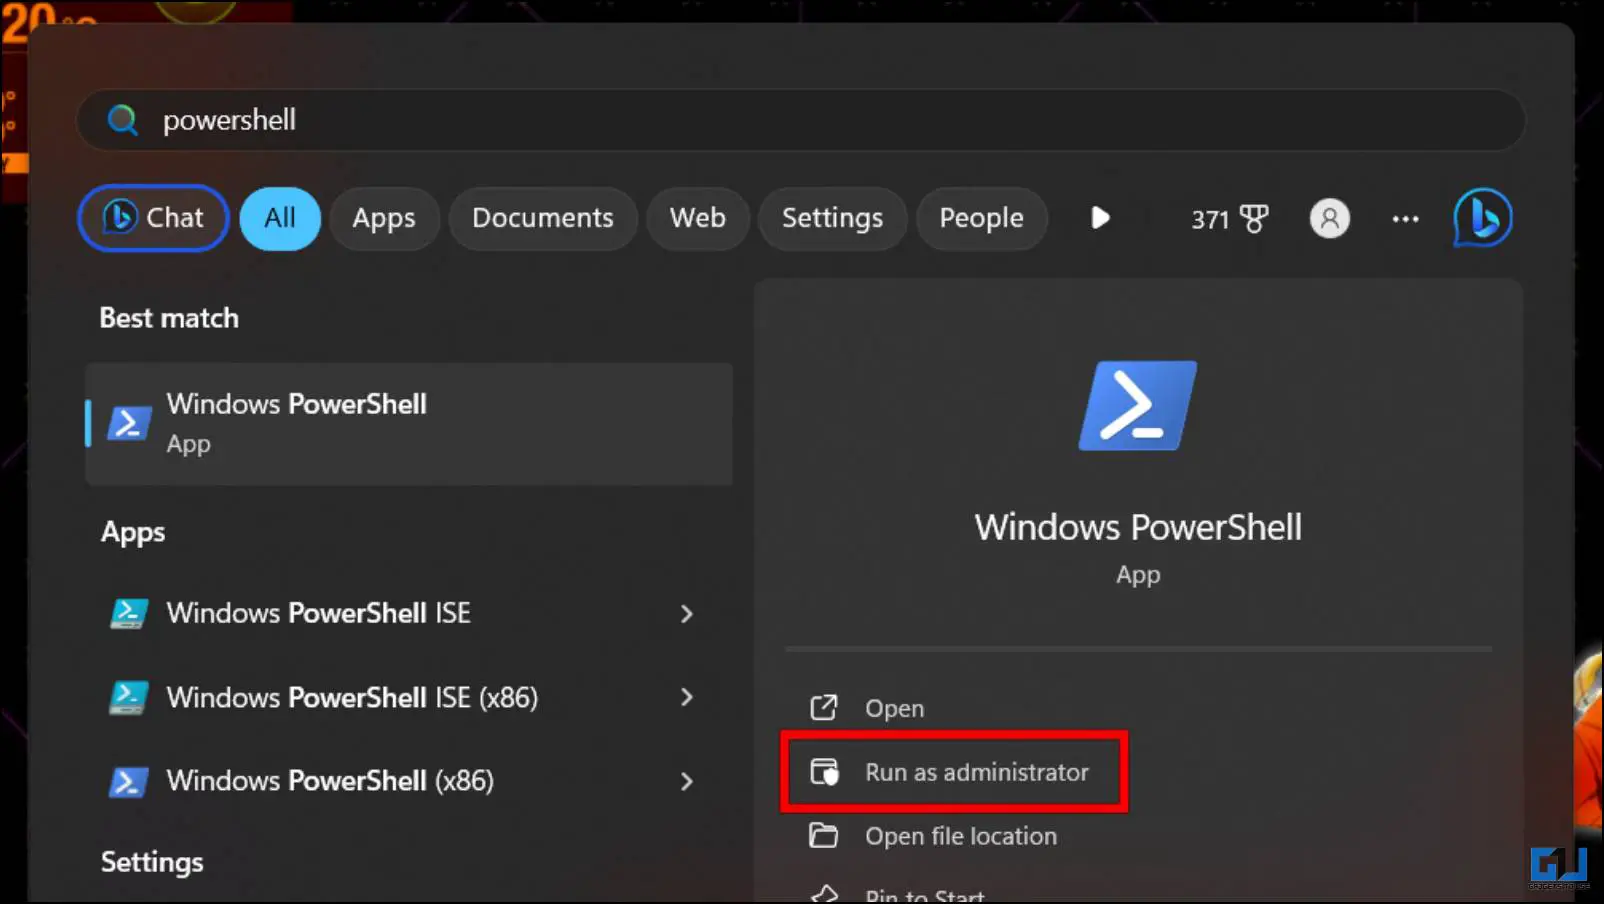Image resolution: width=1604 pixels, height=904 pixels.
Task: Select the All filter tab
Action: (x=280, y=218)
